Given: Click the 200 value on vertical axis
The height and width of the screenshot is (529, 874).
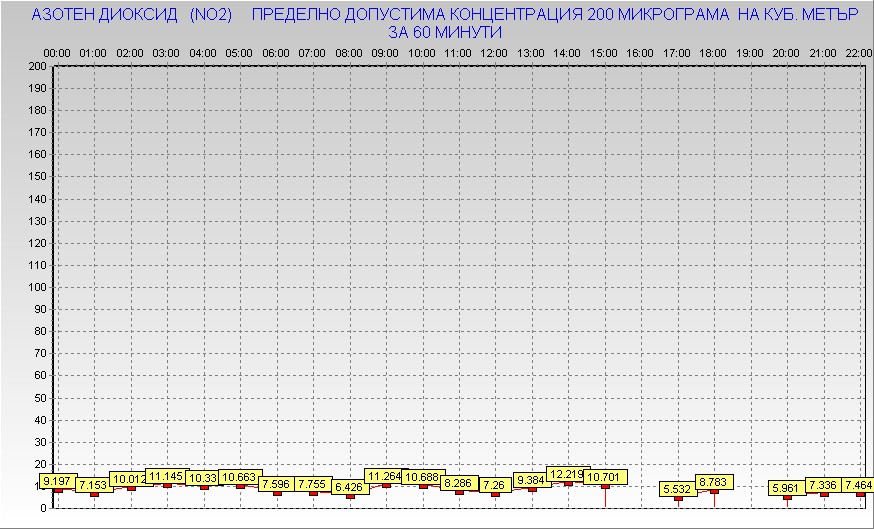Looking at the screenshot, I should click(x=37, y=66).
